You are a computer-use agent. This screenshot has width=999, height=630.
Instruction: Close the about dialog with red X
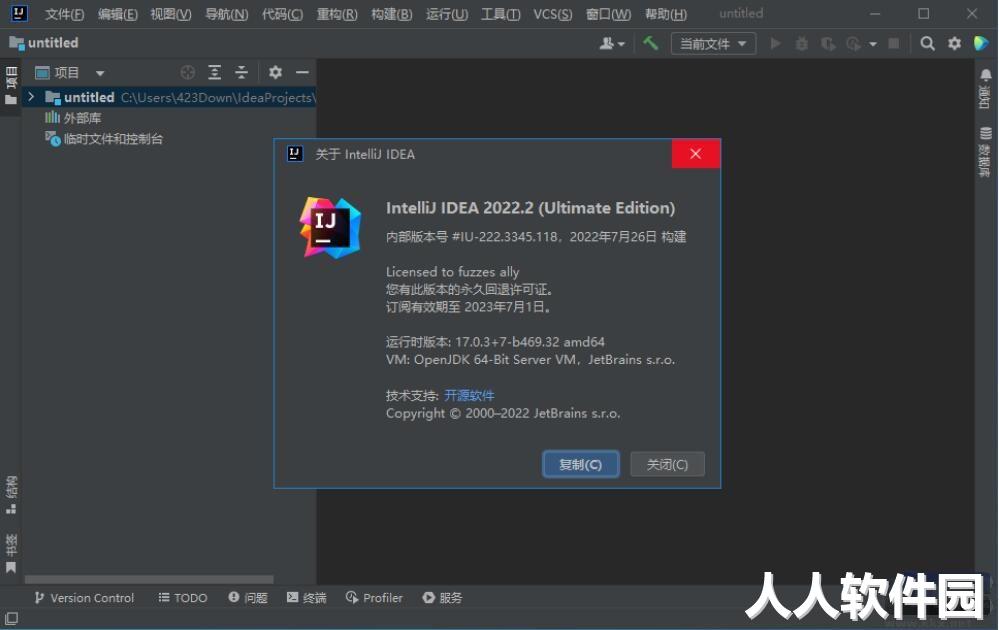[x=696, y=154]
